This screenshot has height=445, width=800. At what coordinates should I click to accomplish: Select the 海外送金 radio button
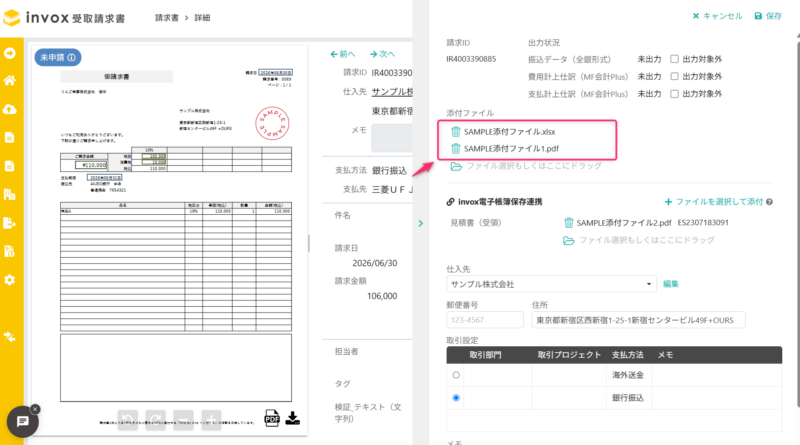pyautogui.click(x=456, y=375)
